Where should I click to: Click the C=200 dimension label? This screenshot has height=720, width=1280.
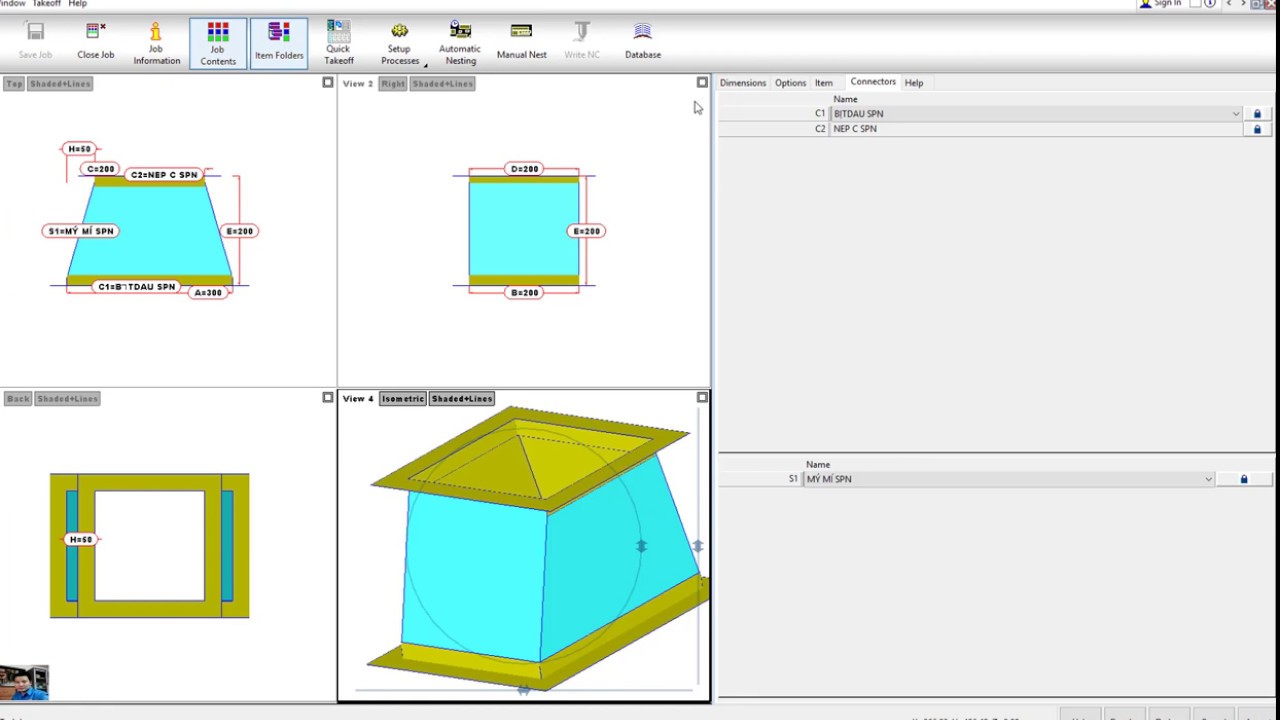tap(101, 169)
